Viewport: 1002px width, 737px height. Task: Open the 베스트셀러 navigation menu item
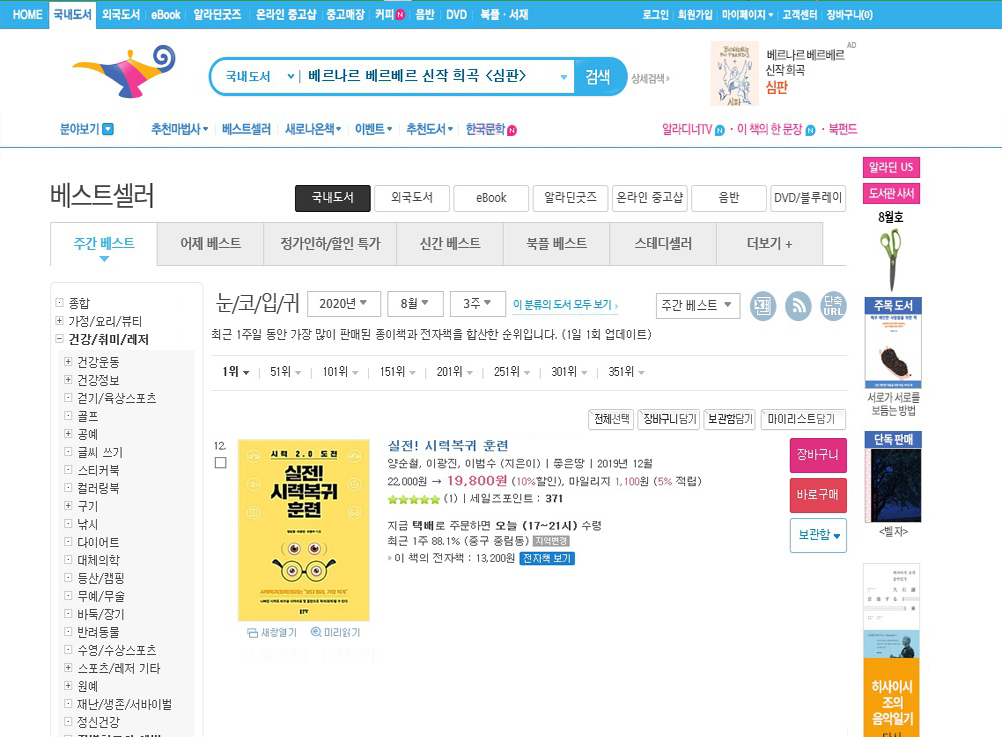[x=246, y=129]
